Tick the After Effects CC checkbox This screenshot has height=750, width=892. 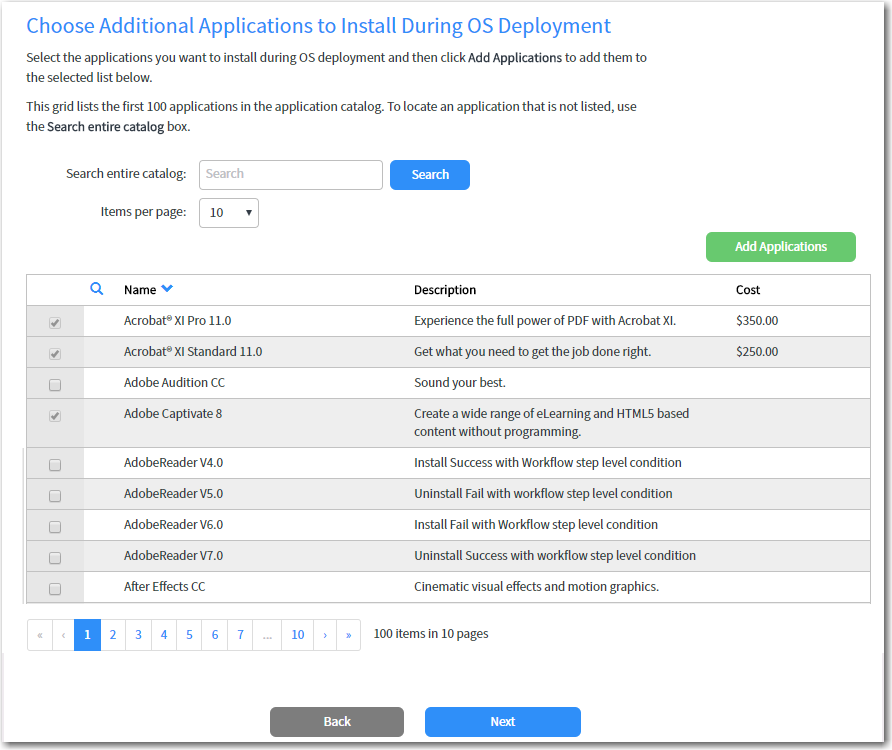(55, 589)
